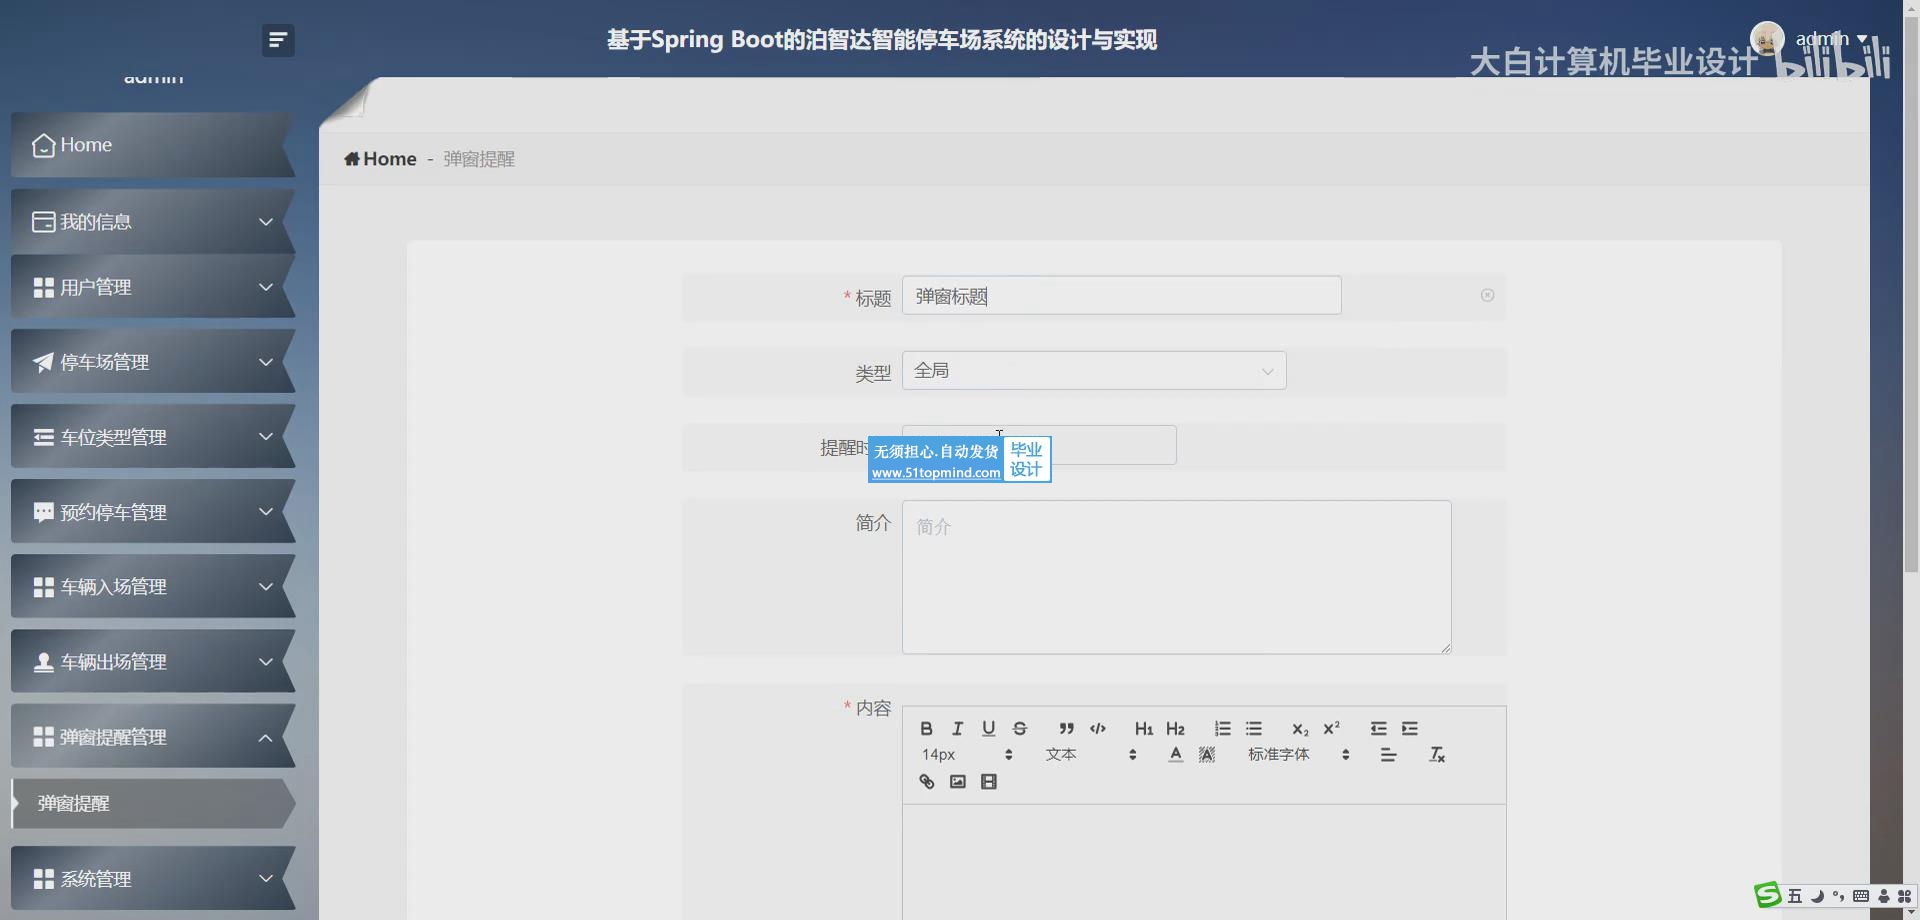The image size is (1920, 920).
Task: Open the admin user dropdown
Action: click(x=1832, y=39)
